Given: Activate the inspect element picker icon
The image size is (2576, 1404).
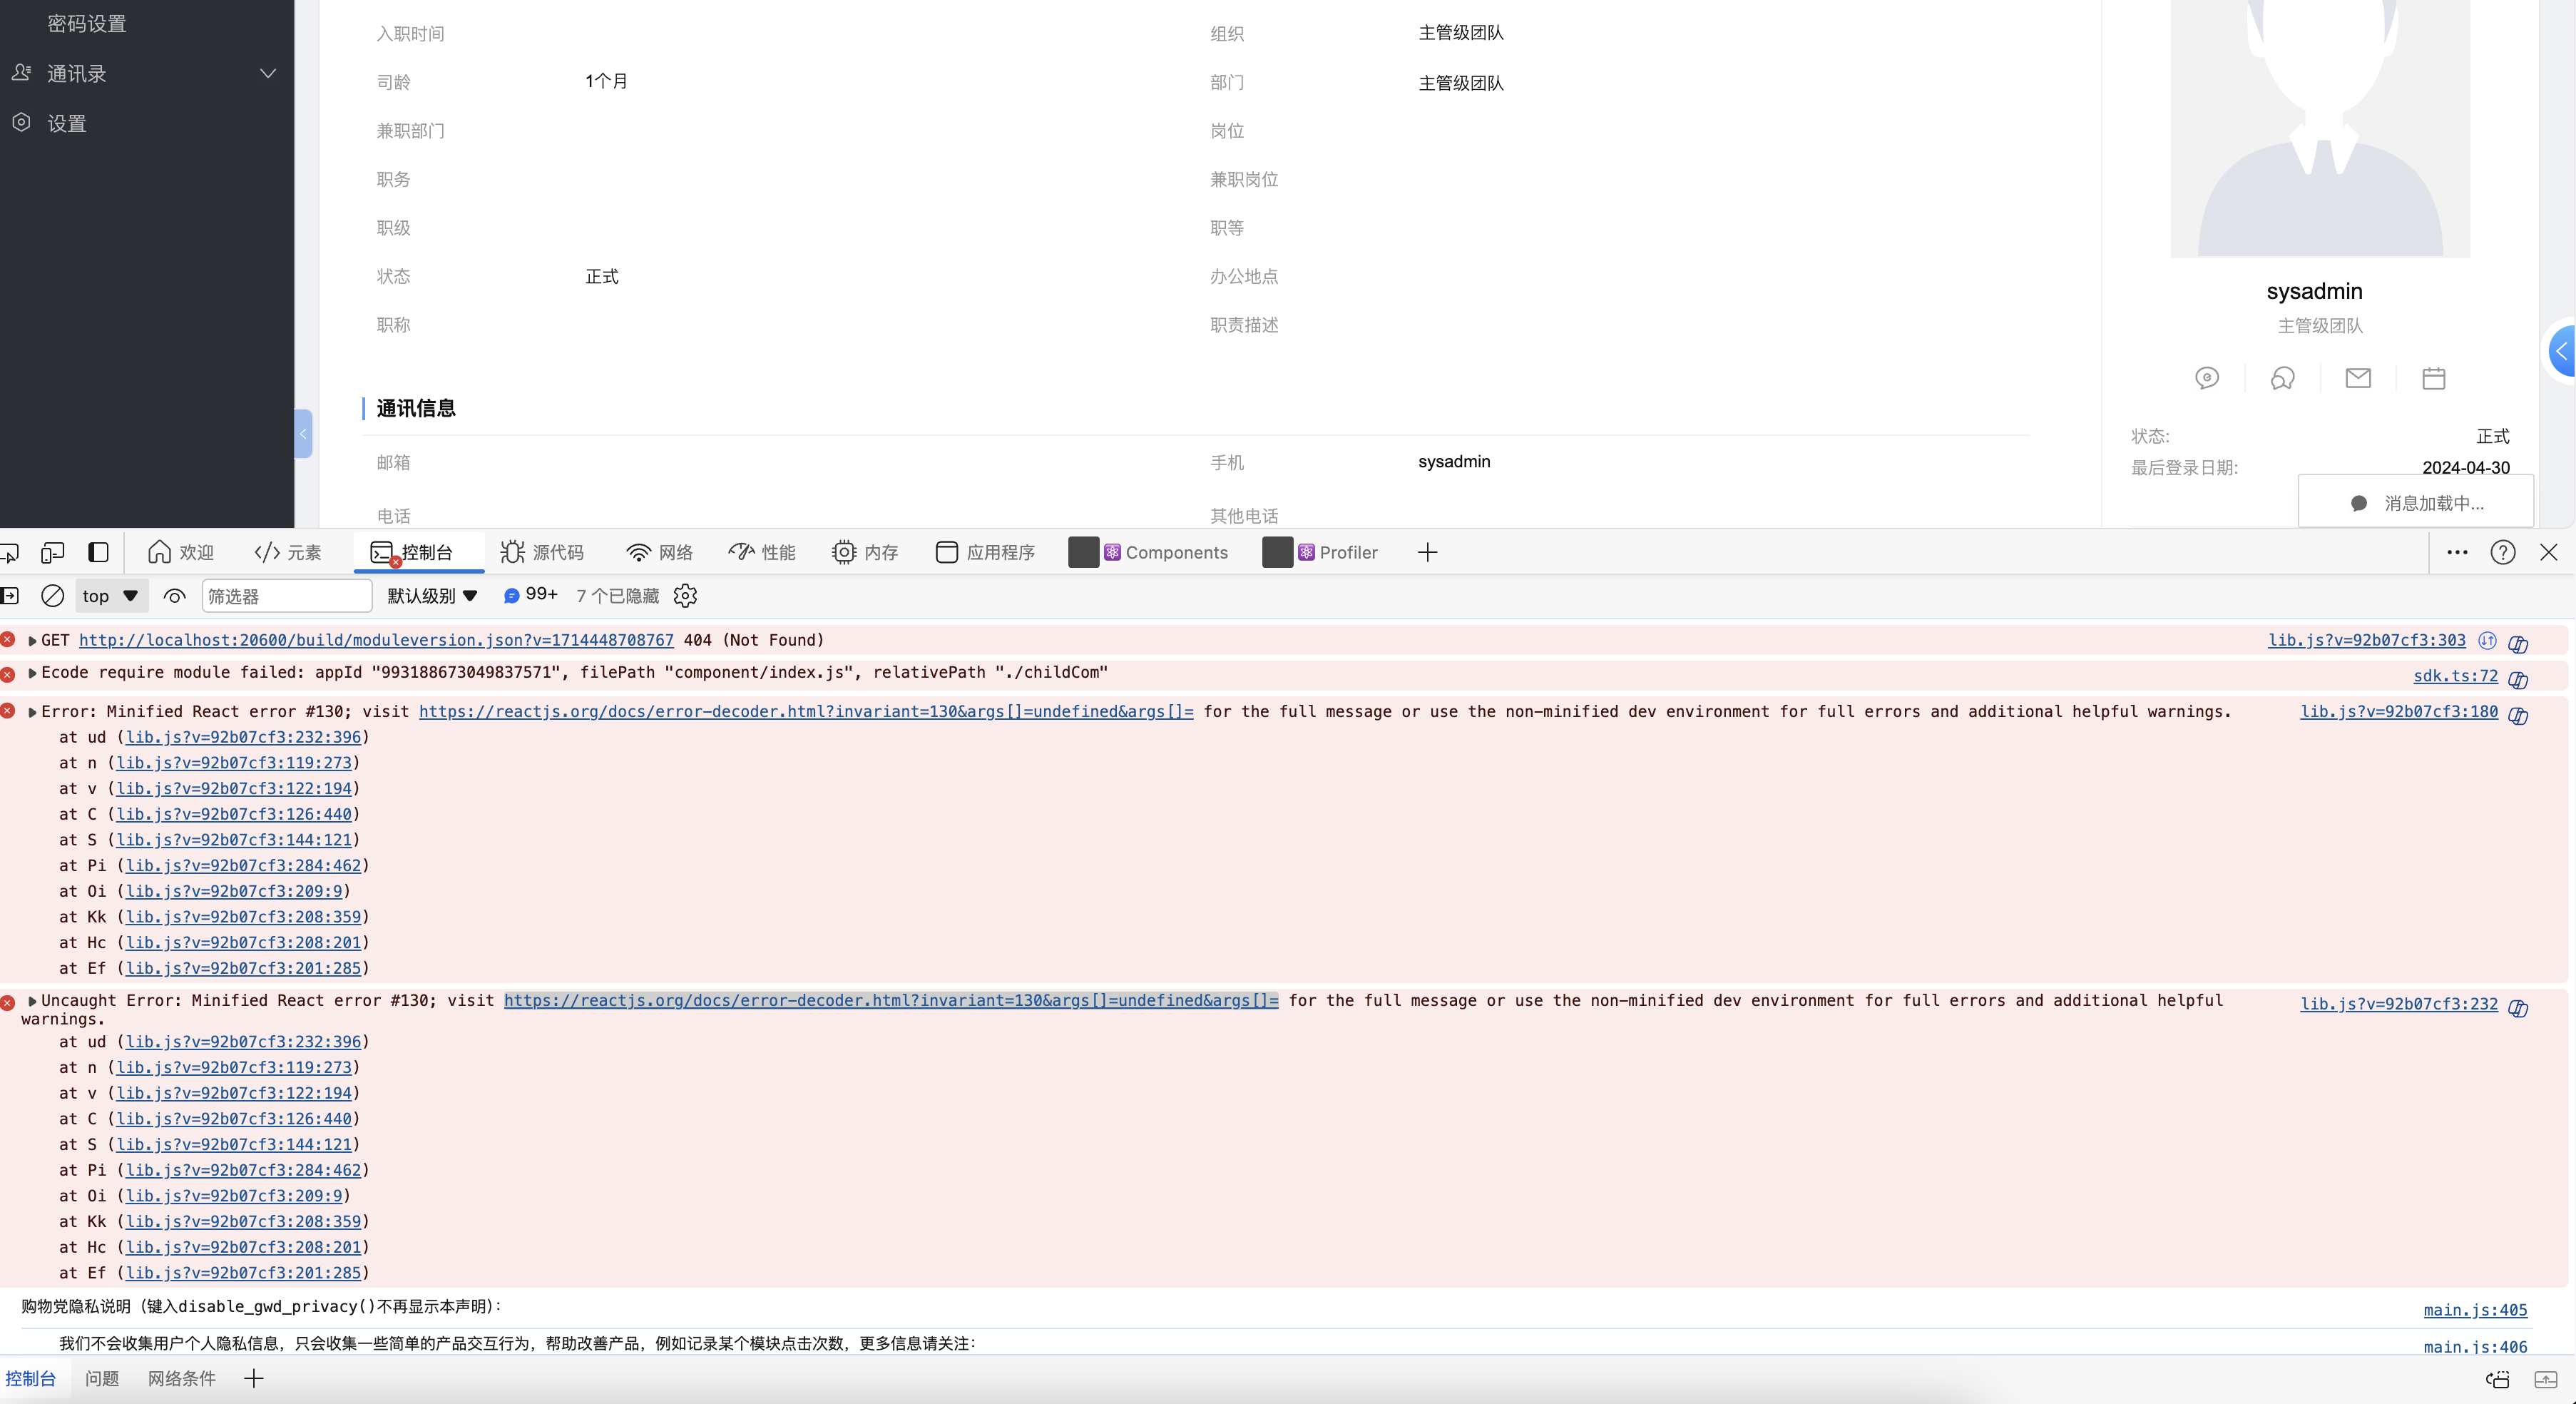Looking at the screenshot, I should coord(10,552).
